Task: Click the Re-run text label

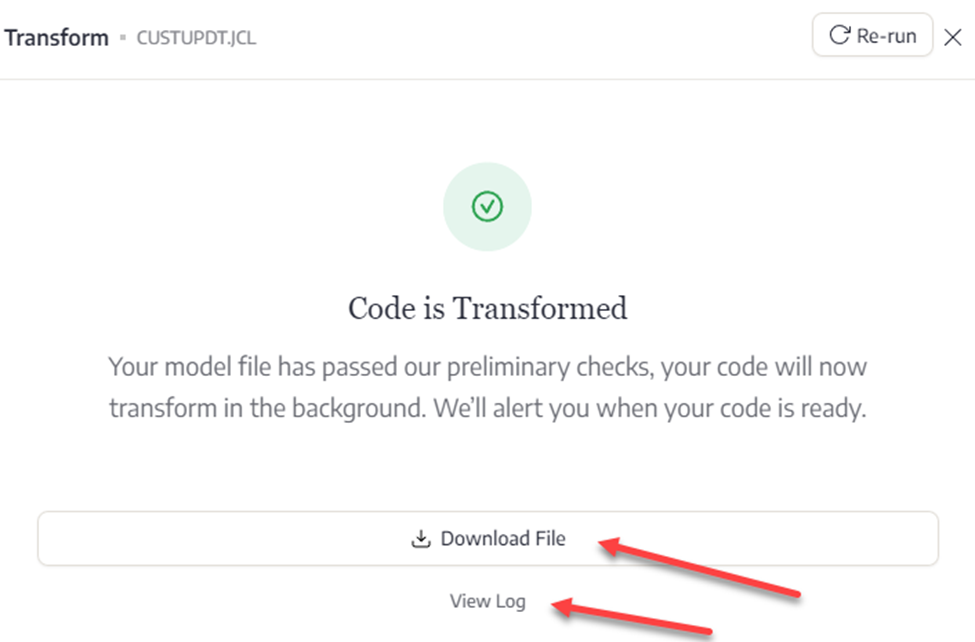Action: pos(886,36)
